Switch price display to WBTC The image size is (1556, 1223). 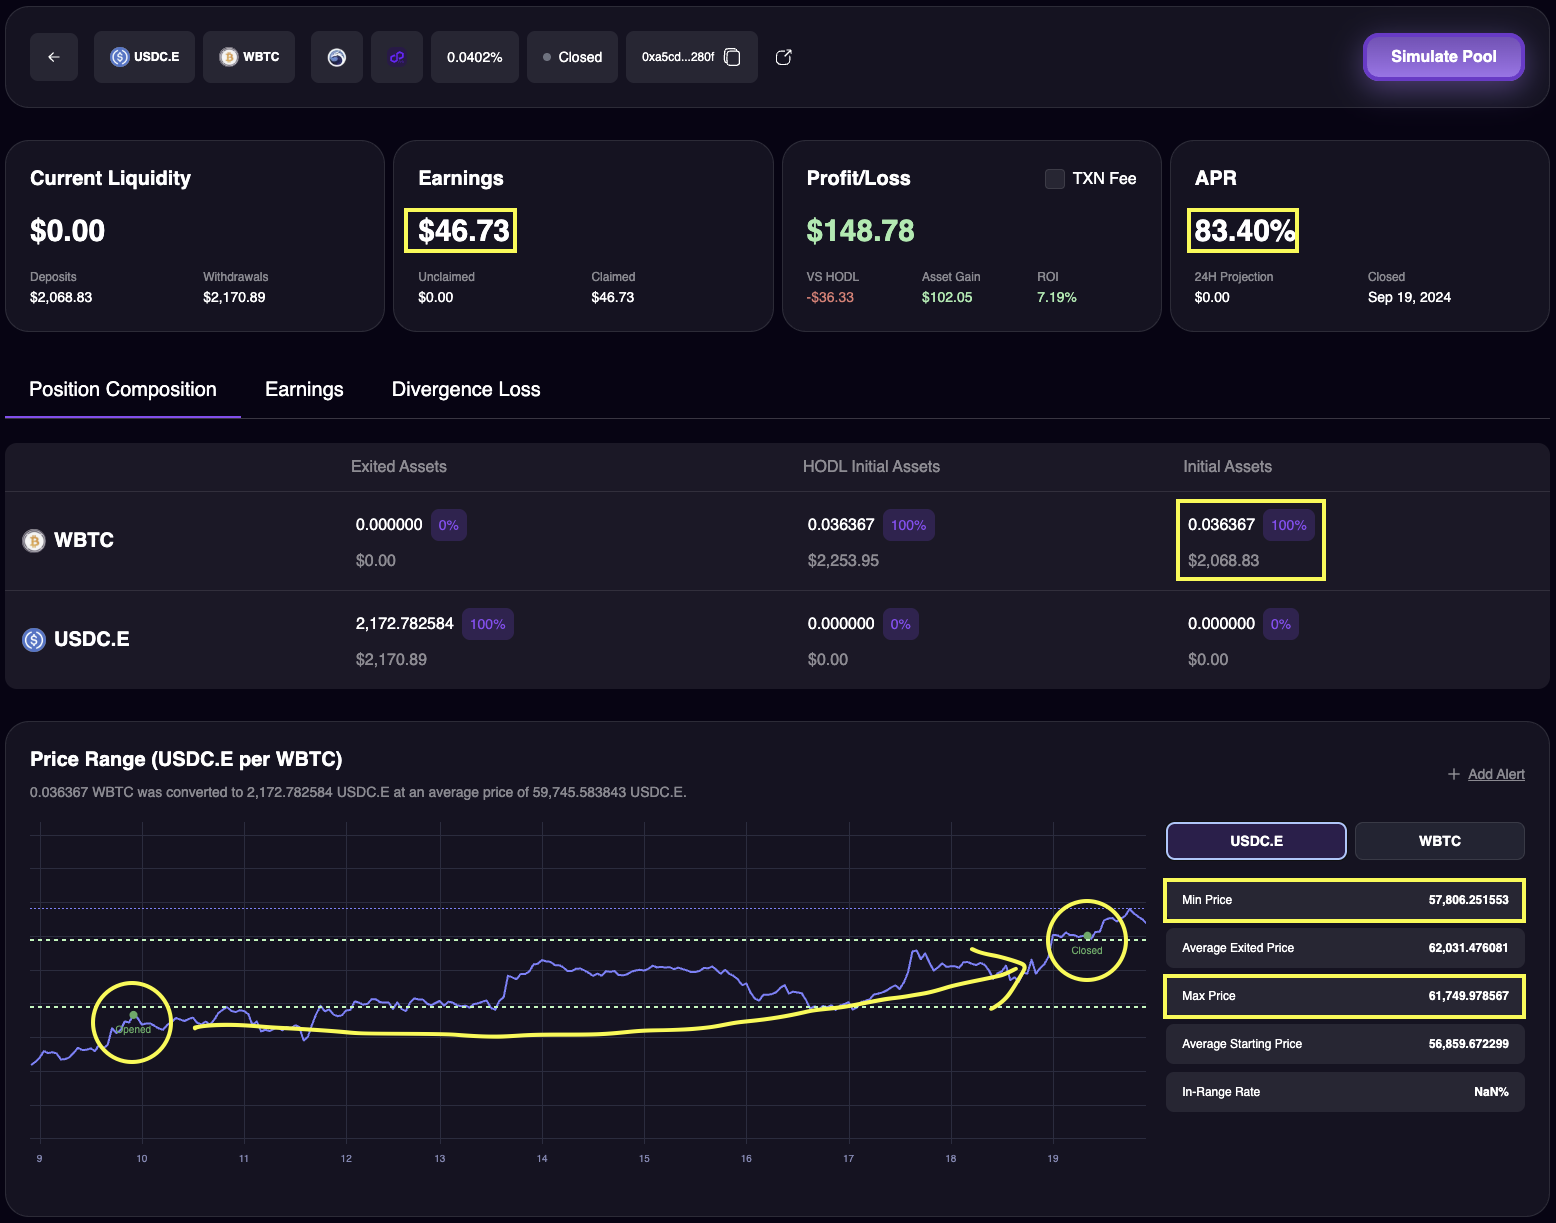pyautogui.click(x=1439, y=841)
